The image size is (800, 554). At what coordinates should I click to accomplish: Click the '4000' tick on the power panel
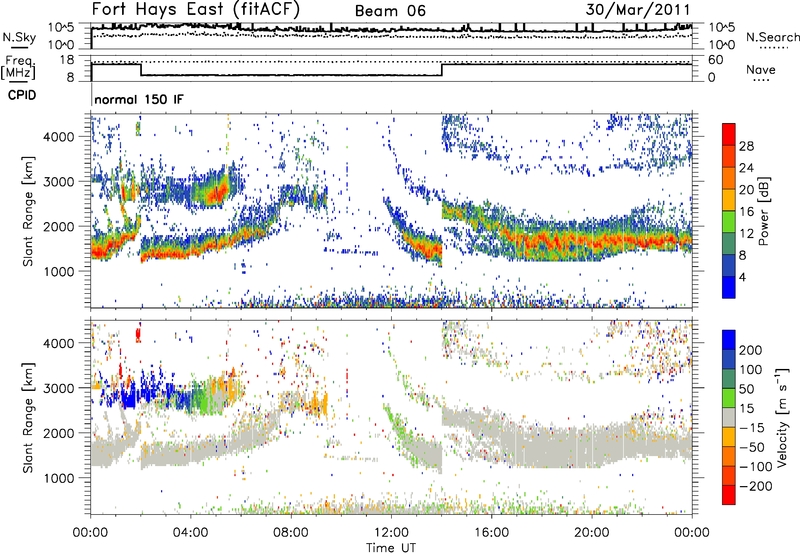click(58, 137)
